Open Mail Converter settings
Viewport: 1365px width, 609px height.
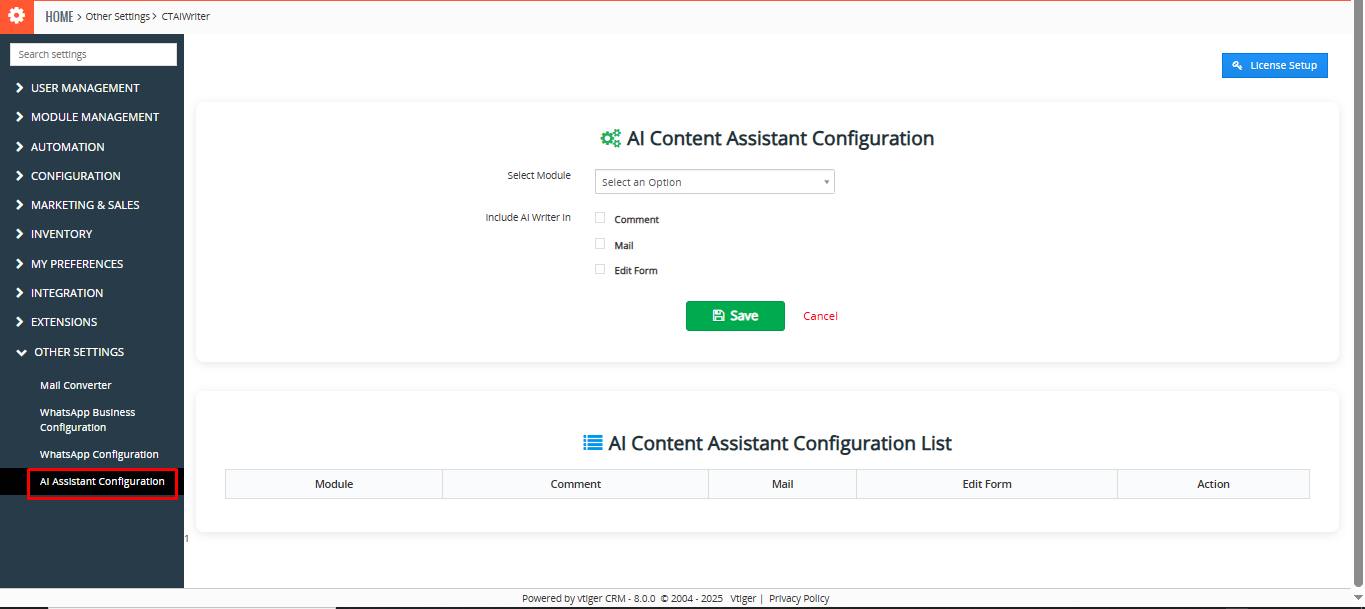[76, 385]
